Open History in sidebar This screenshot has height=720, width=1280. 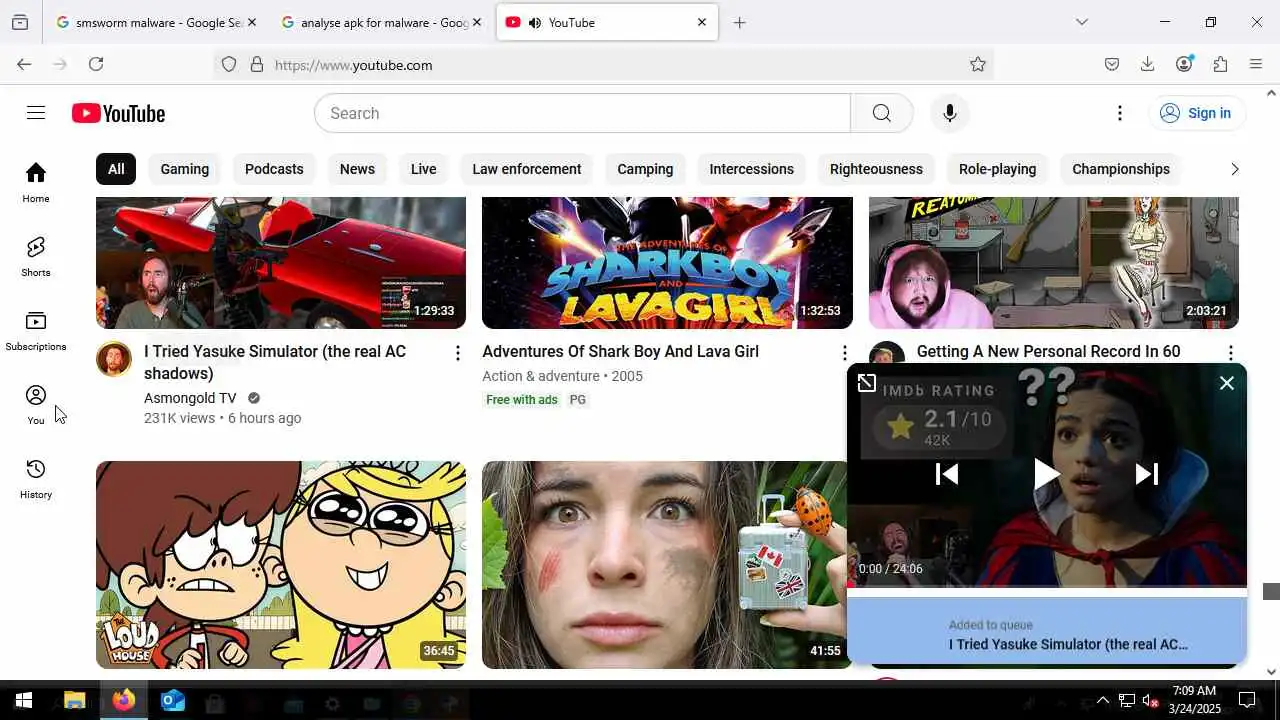tap(36, 478)
